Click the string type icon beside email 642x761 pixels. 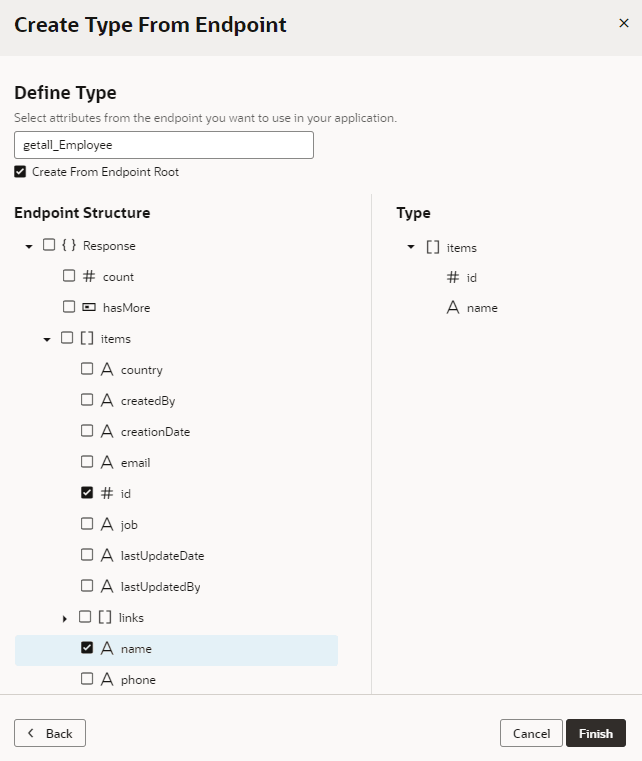pos(106,462)
